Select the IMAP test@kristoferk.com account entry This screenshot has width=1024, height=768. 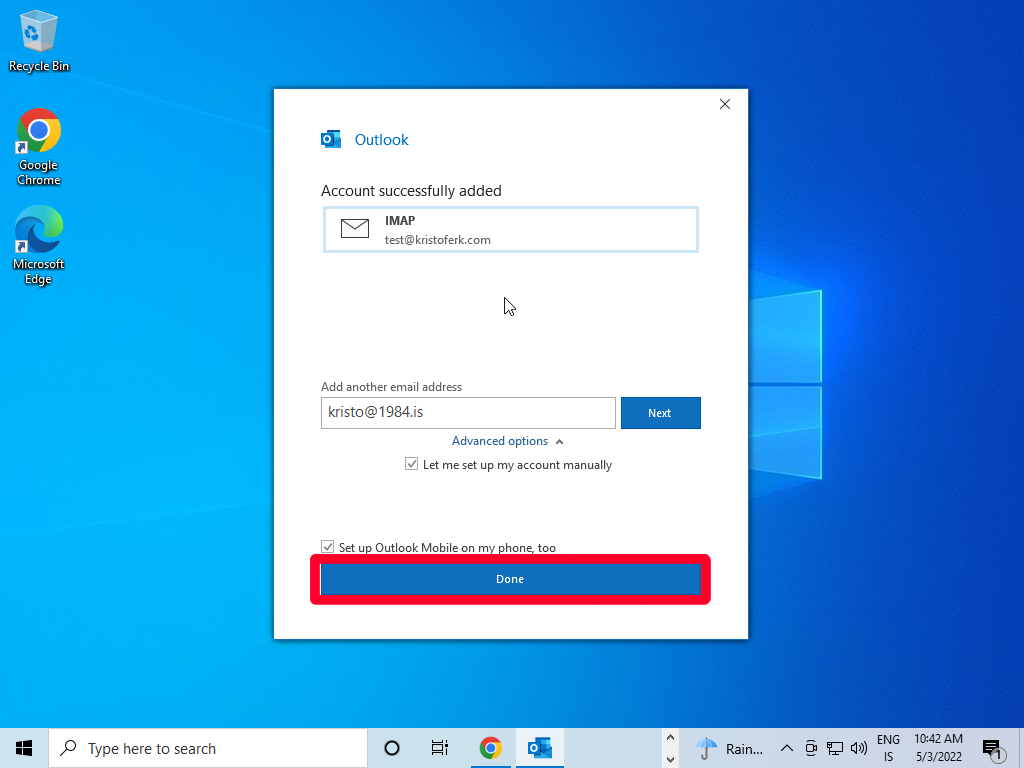click(x=510, y=230)
